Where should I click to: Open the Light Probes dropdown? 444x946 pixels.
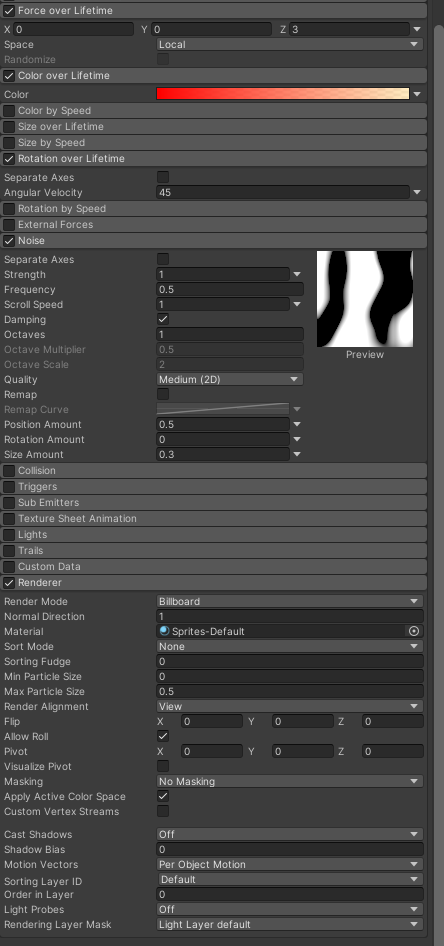(290, 909)
